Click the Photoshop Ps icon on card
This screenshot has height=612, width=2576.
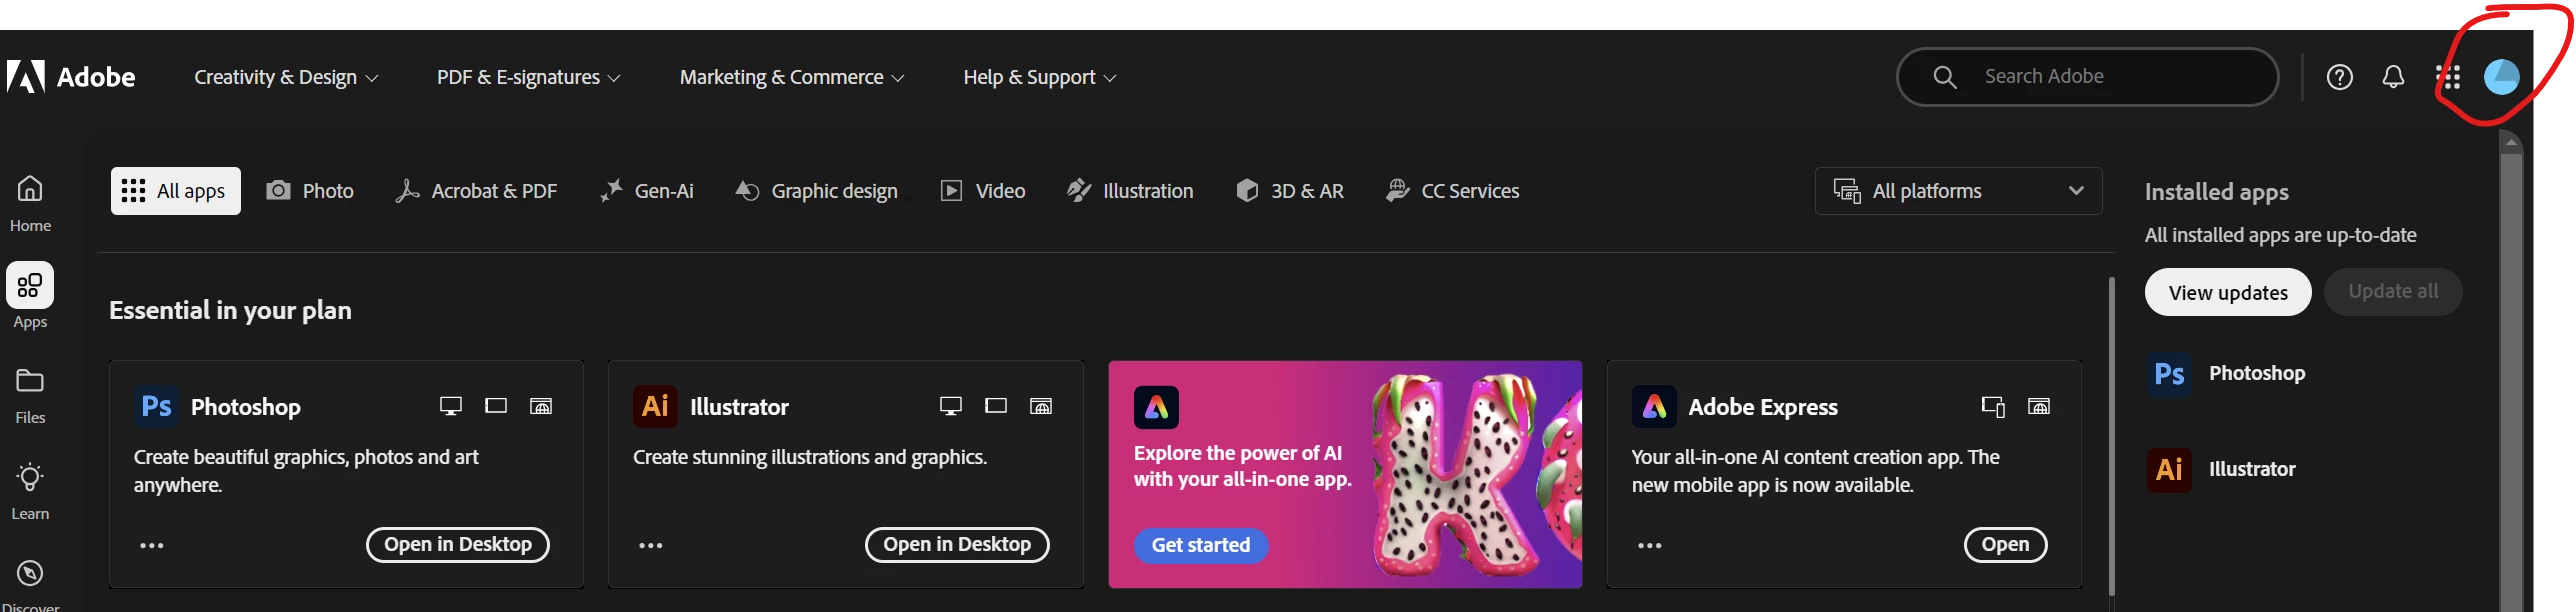point(156,407)
